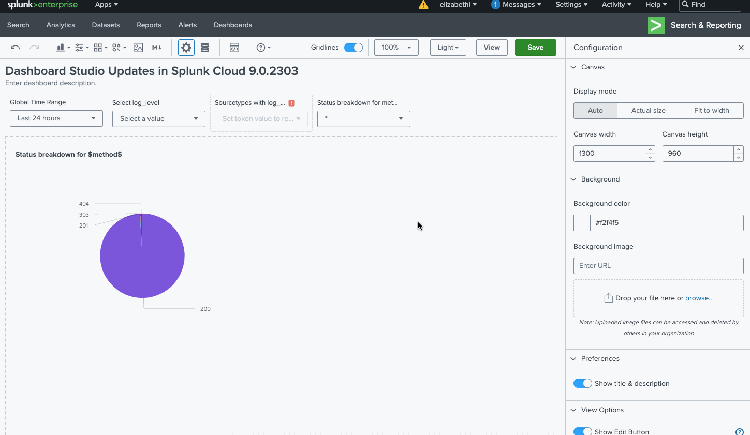Click the Background image URL field
This screenshot has width=750, height=435.
coord(658,265)
